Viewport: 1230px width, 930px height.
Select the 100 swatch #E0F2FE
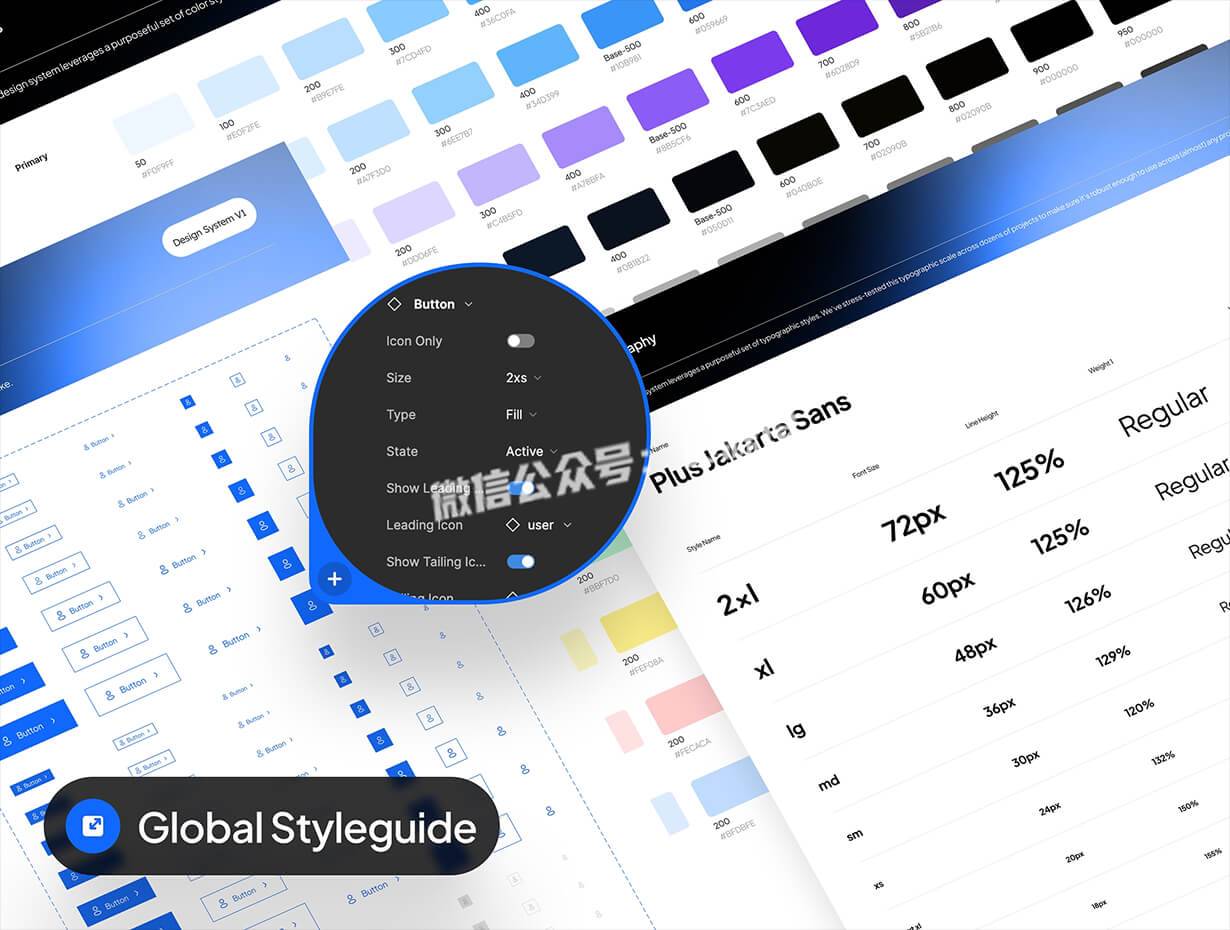[238, 87]
